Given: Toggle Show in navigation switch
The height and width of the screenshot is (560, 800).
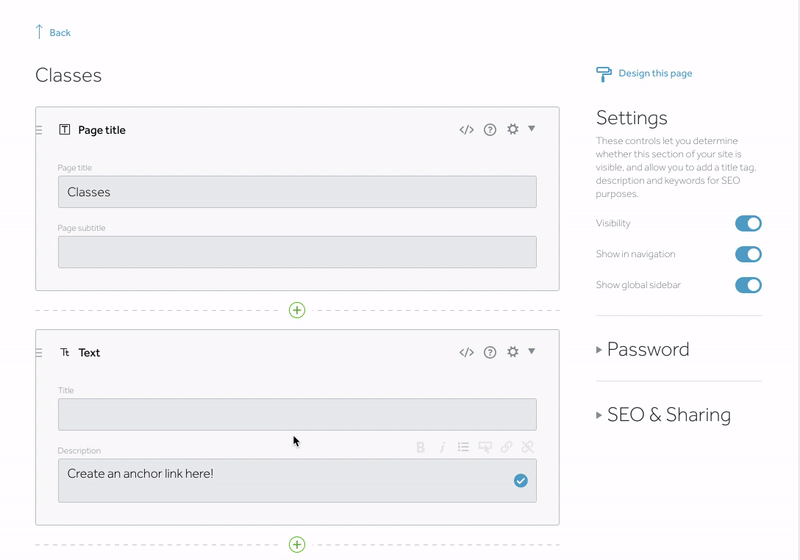Looking at the screenshot, I should click(x=748, y=255).
